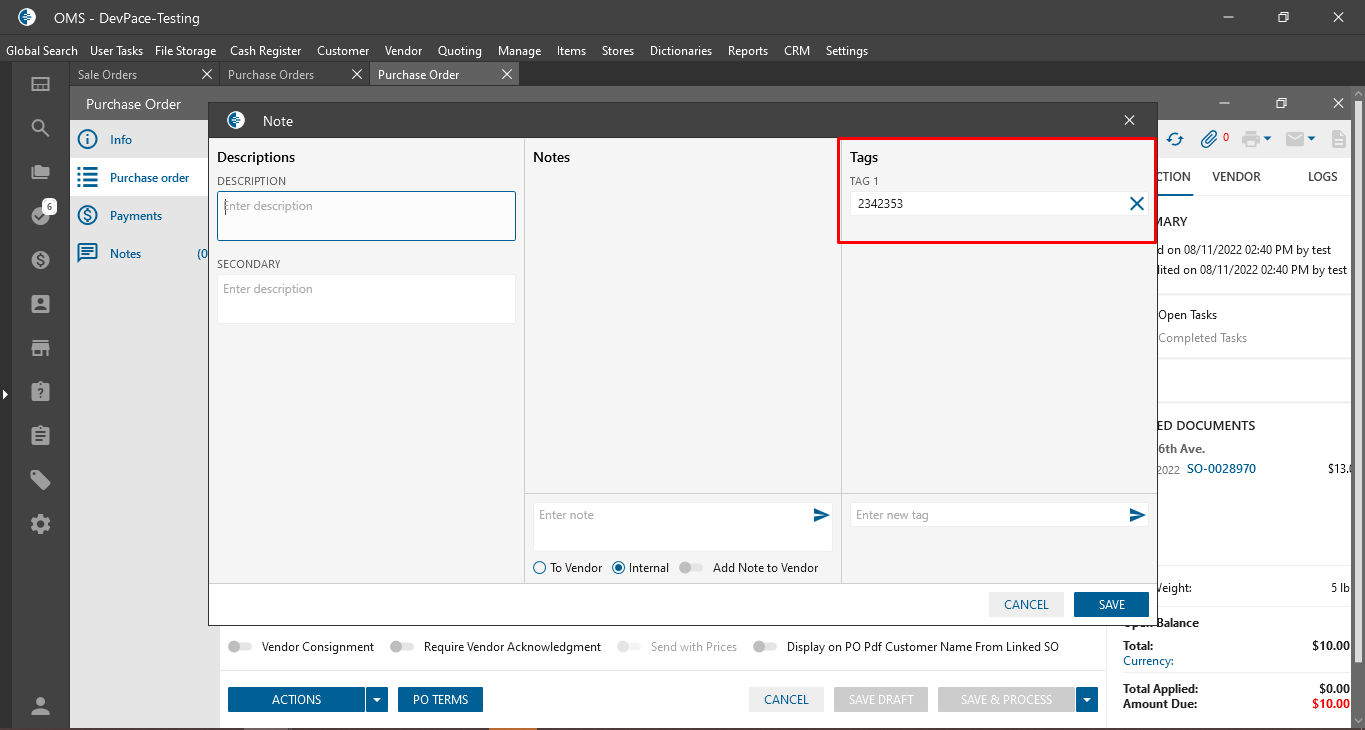Open the printer dropdown arrow

[x=1267, y=139]
